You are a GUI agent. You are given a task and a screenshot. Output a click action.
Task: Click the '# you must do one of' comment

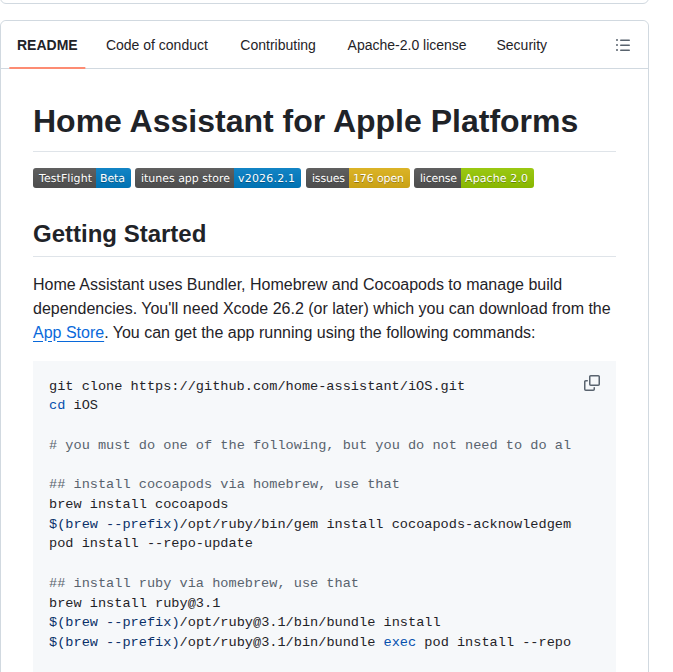(310, 445)
